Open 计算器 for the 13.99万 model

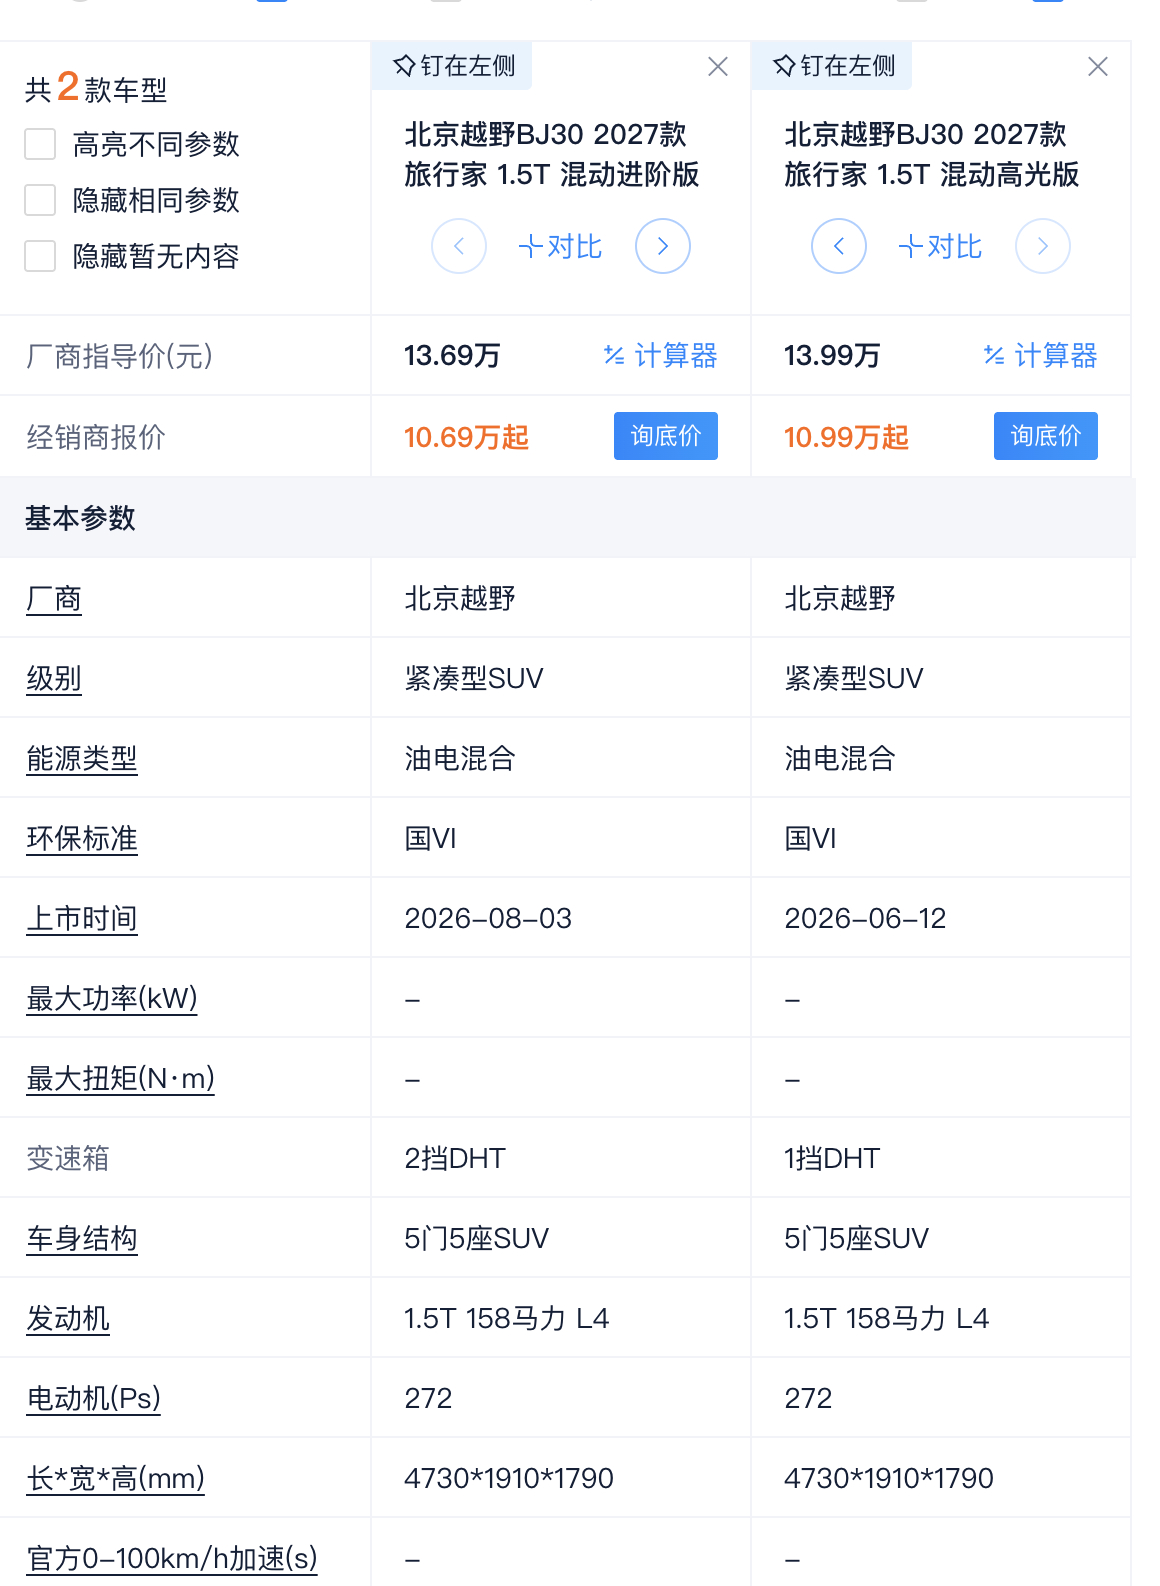point(1041,355)
